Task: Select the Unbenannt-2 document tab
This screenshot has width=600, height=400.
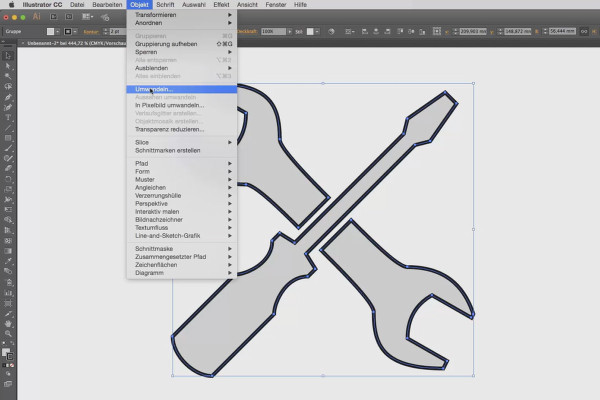Action: click(x=75, y=43)
